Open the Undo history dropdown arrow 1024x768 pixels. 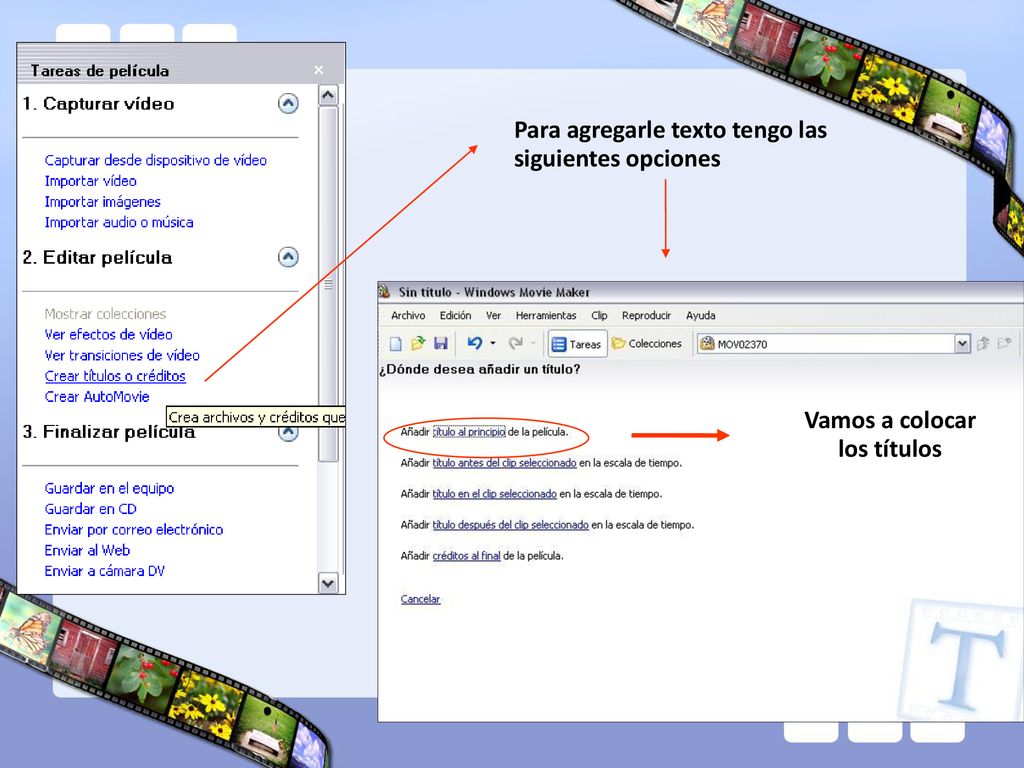tap(493, 343)
